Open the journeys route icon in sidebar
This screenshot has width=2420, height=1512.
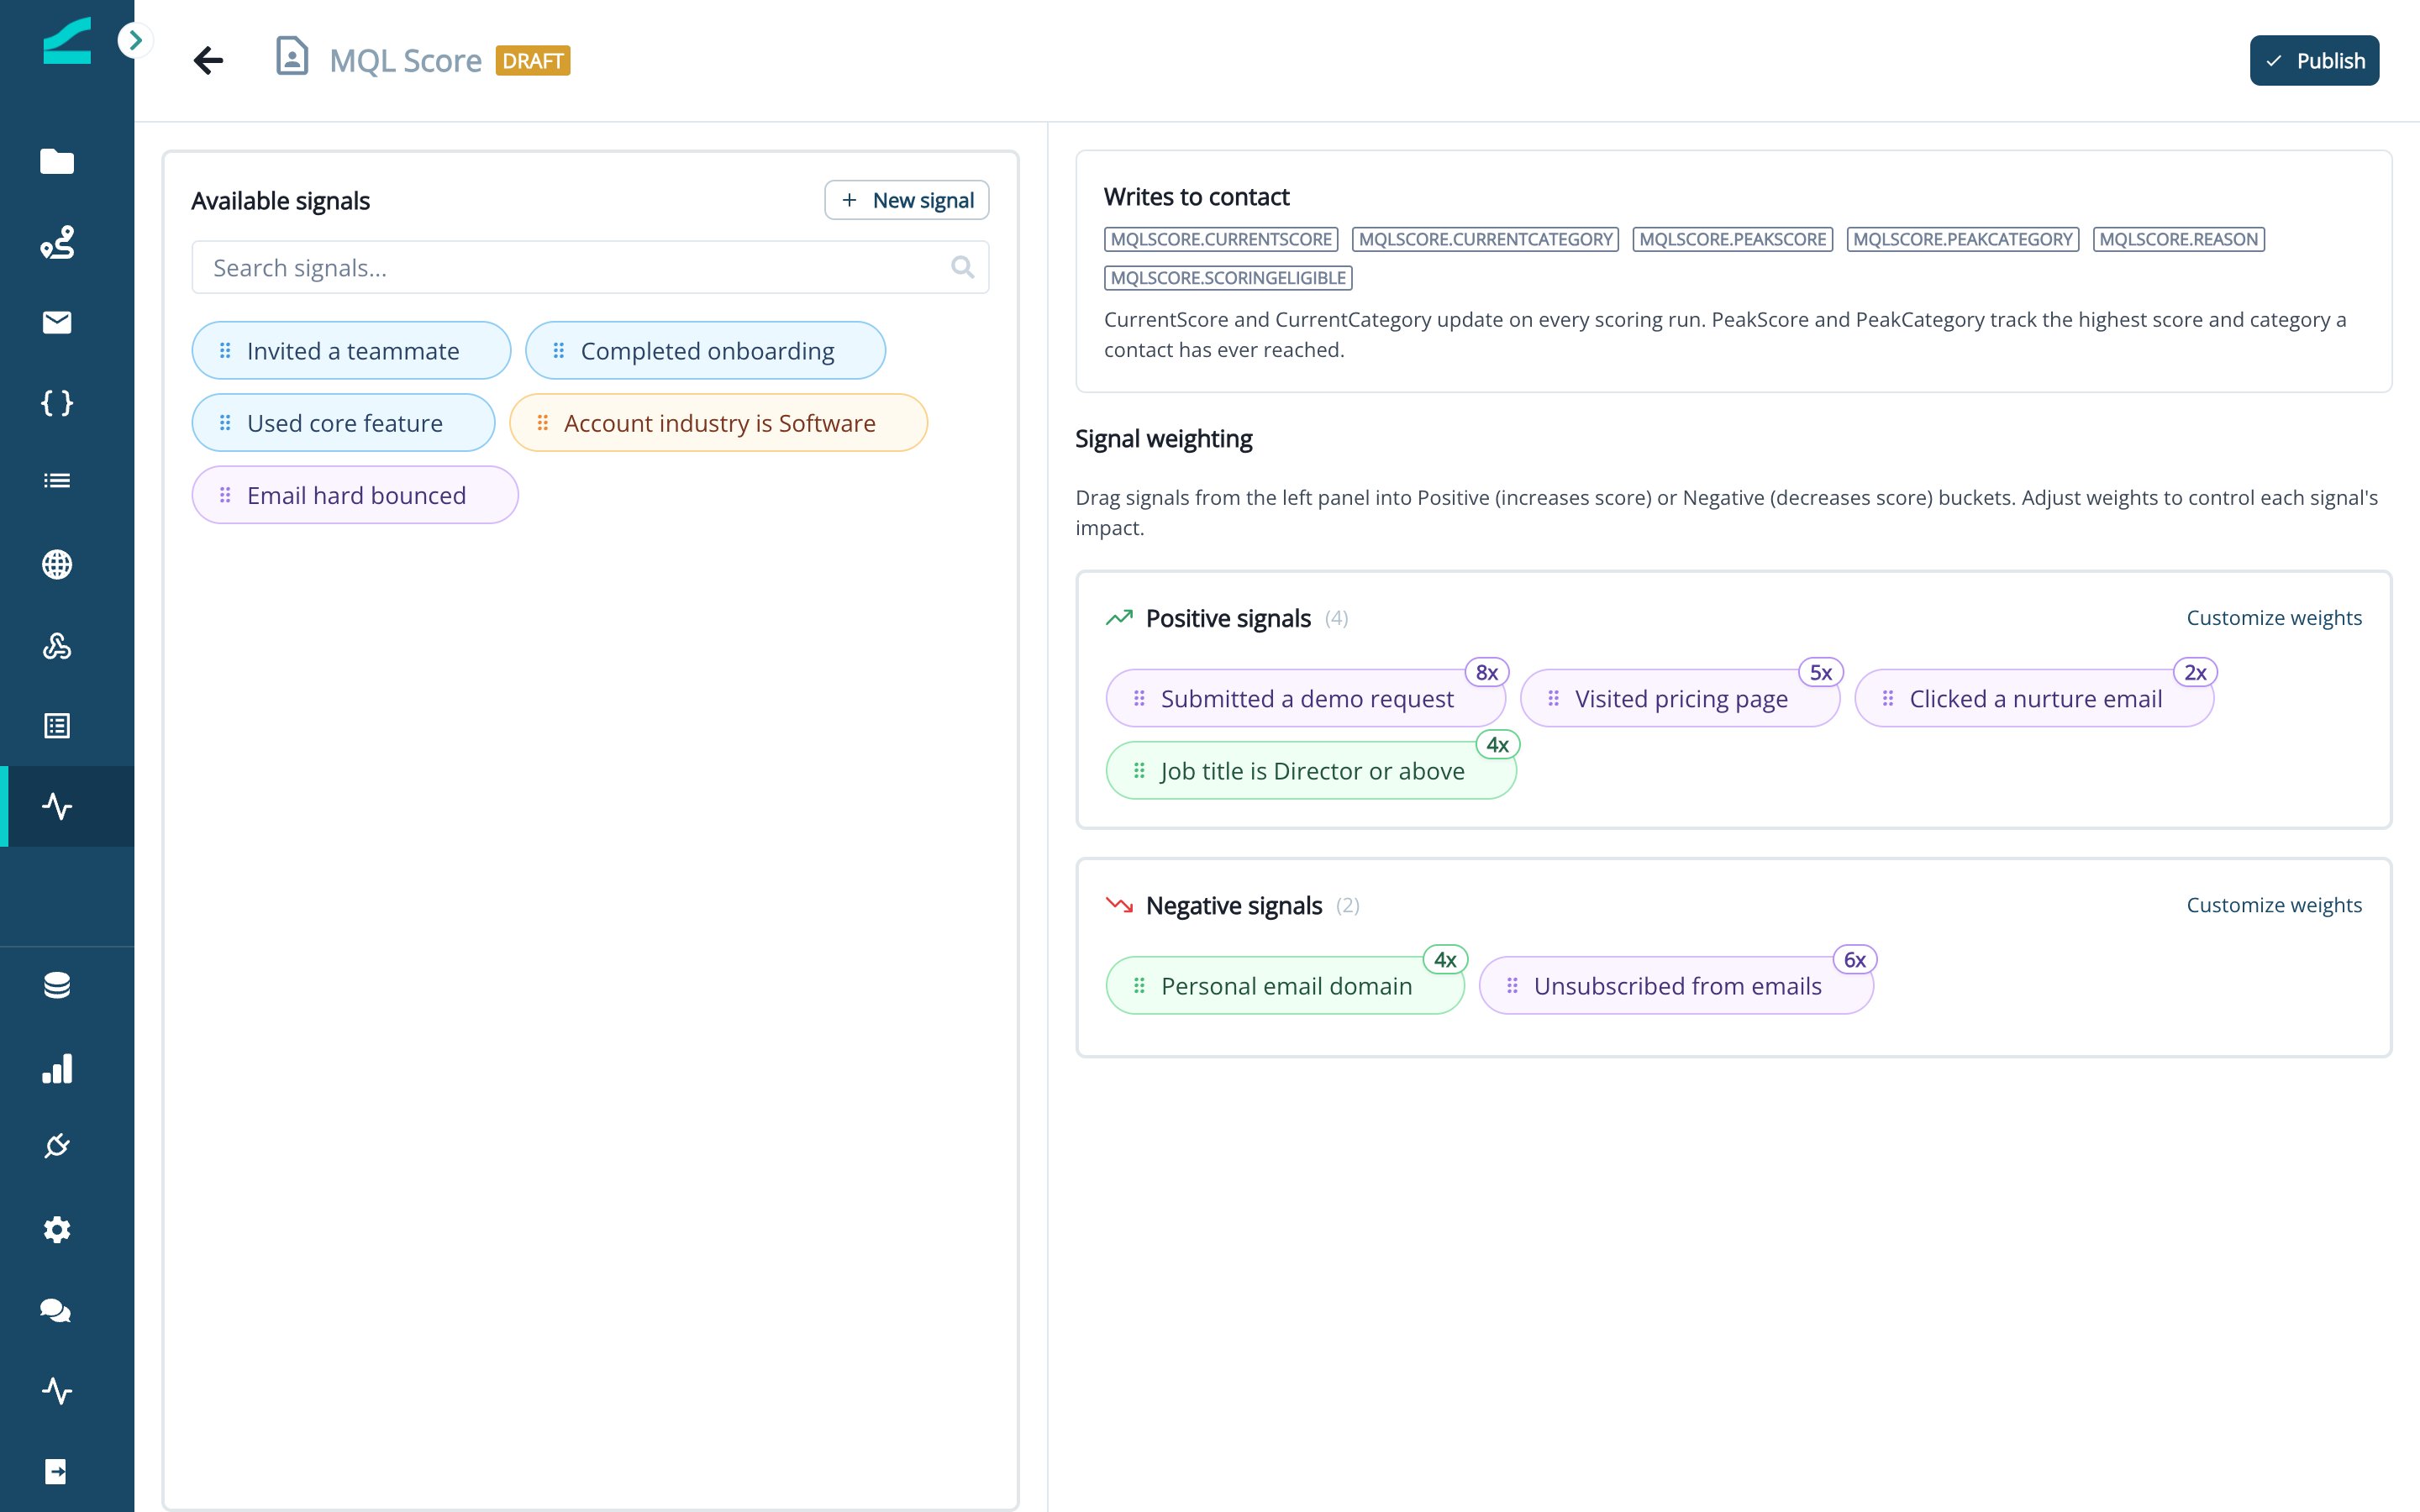point(57,242)
